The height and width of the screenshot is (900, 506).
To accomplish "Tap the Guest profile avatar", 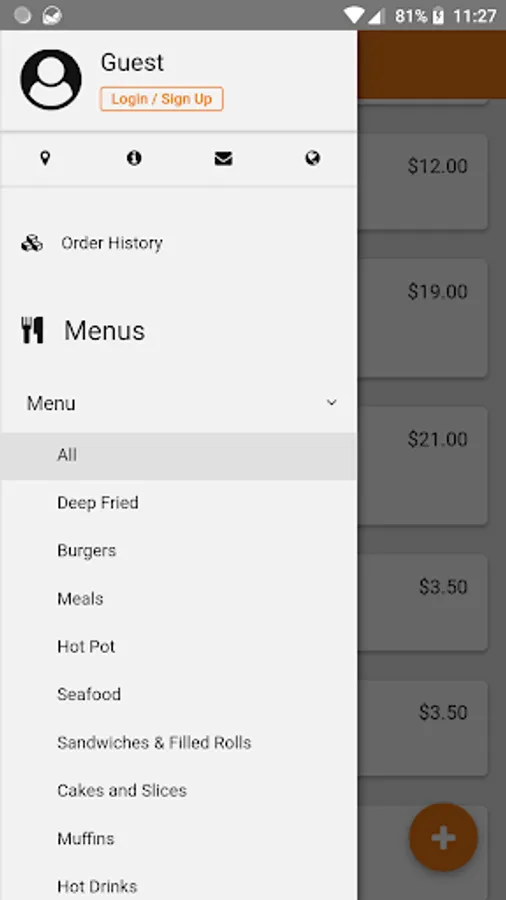I will [51, 79].
